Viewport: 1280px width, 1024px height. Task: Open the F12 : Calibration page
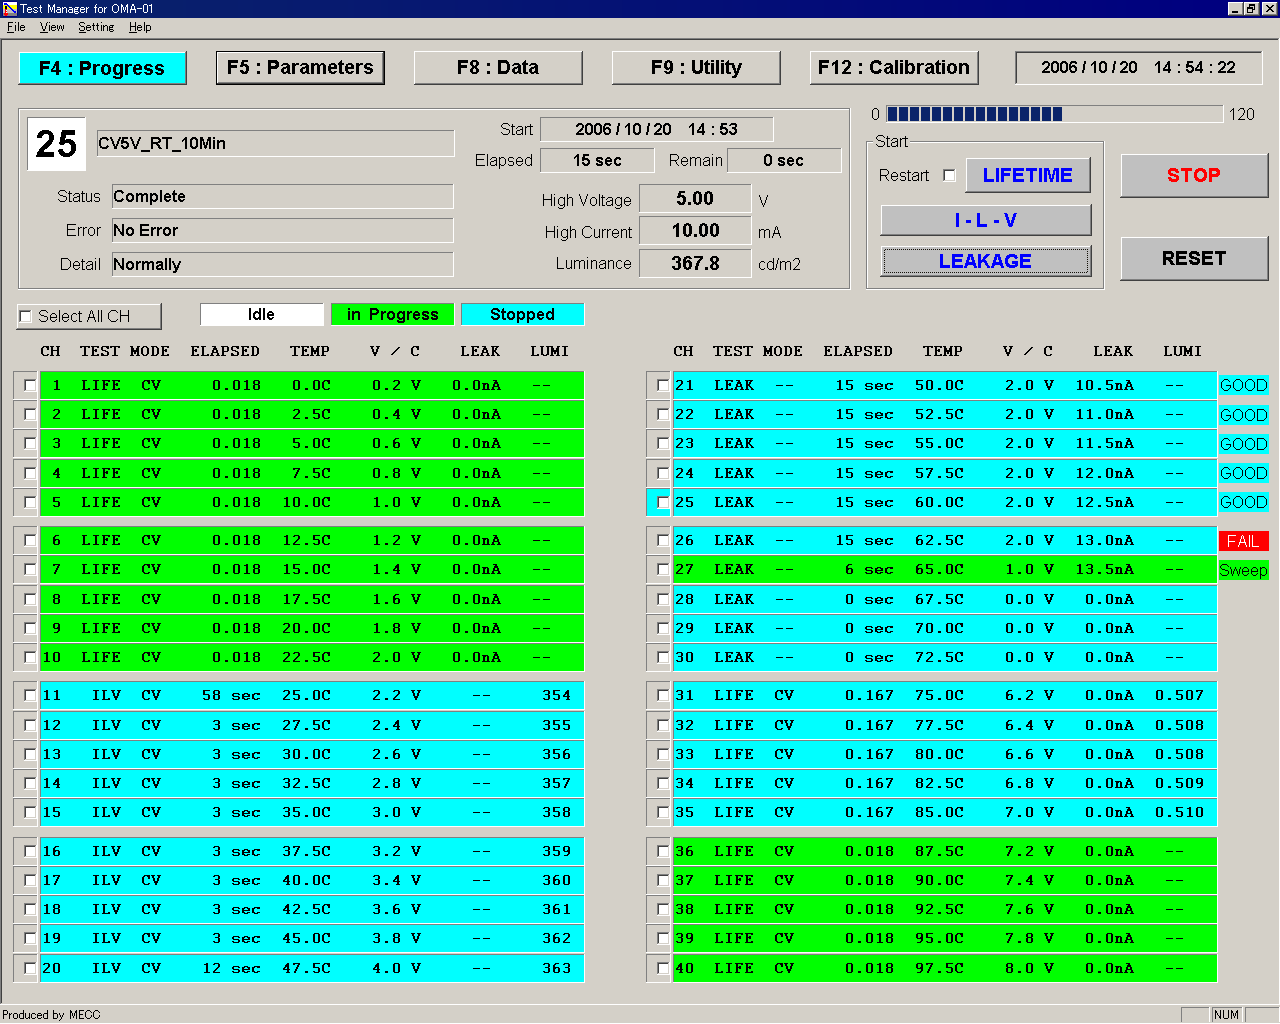point(894,67)
